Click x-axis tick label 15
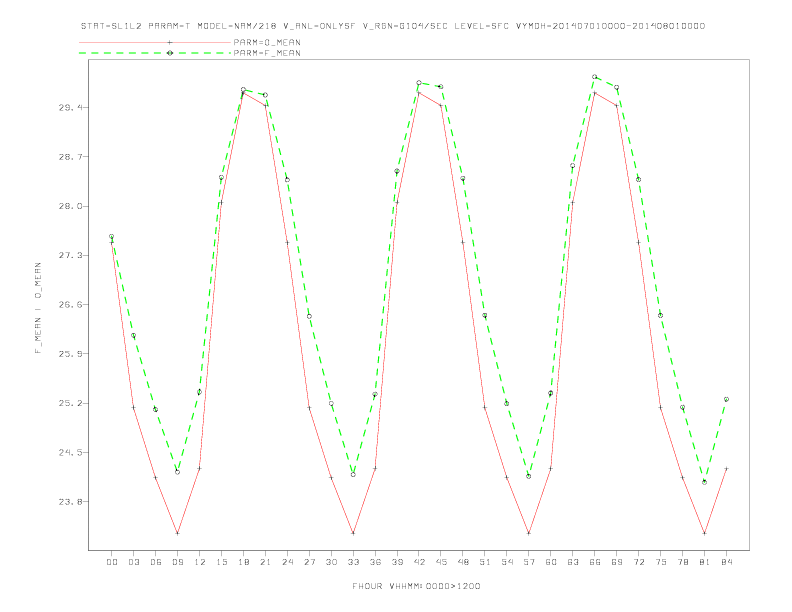Image resolution: width=792 pixels, height=612 pixels. (x=221, y=562)
